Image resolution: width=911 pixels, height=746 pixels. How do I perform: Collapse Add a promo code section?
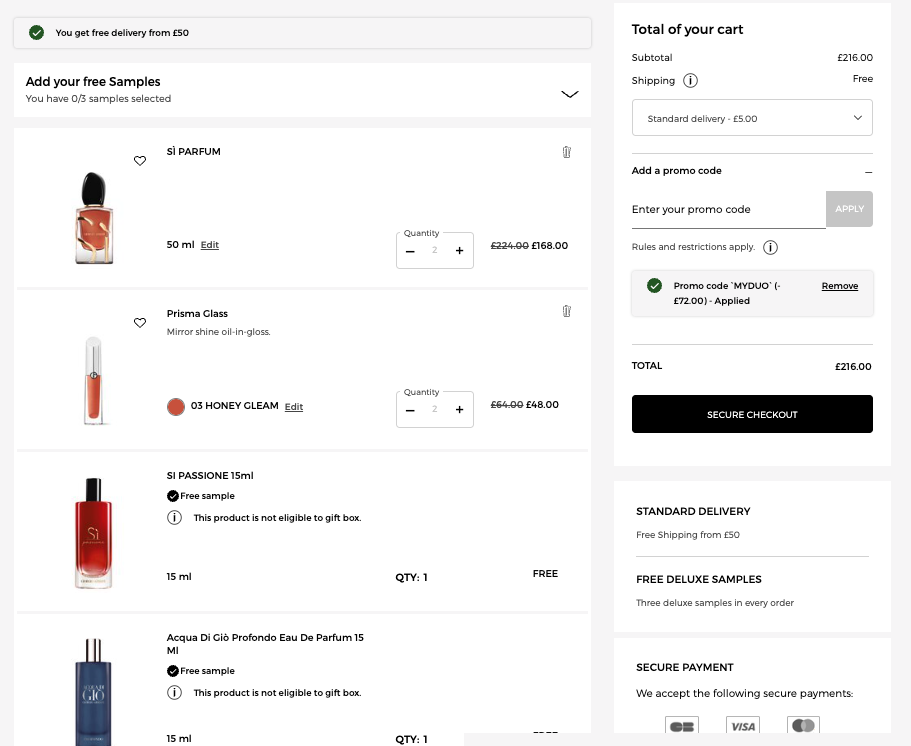coord(868,172)
